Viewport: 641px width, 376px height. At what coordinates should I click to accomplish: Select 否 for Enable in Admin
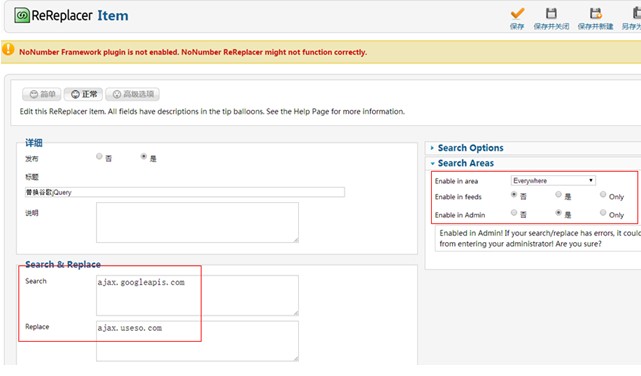(x=514, y=213)
